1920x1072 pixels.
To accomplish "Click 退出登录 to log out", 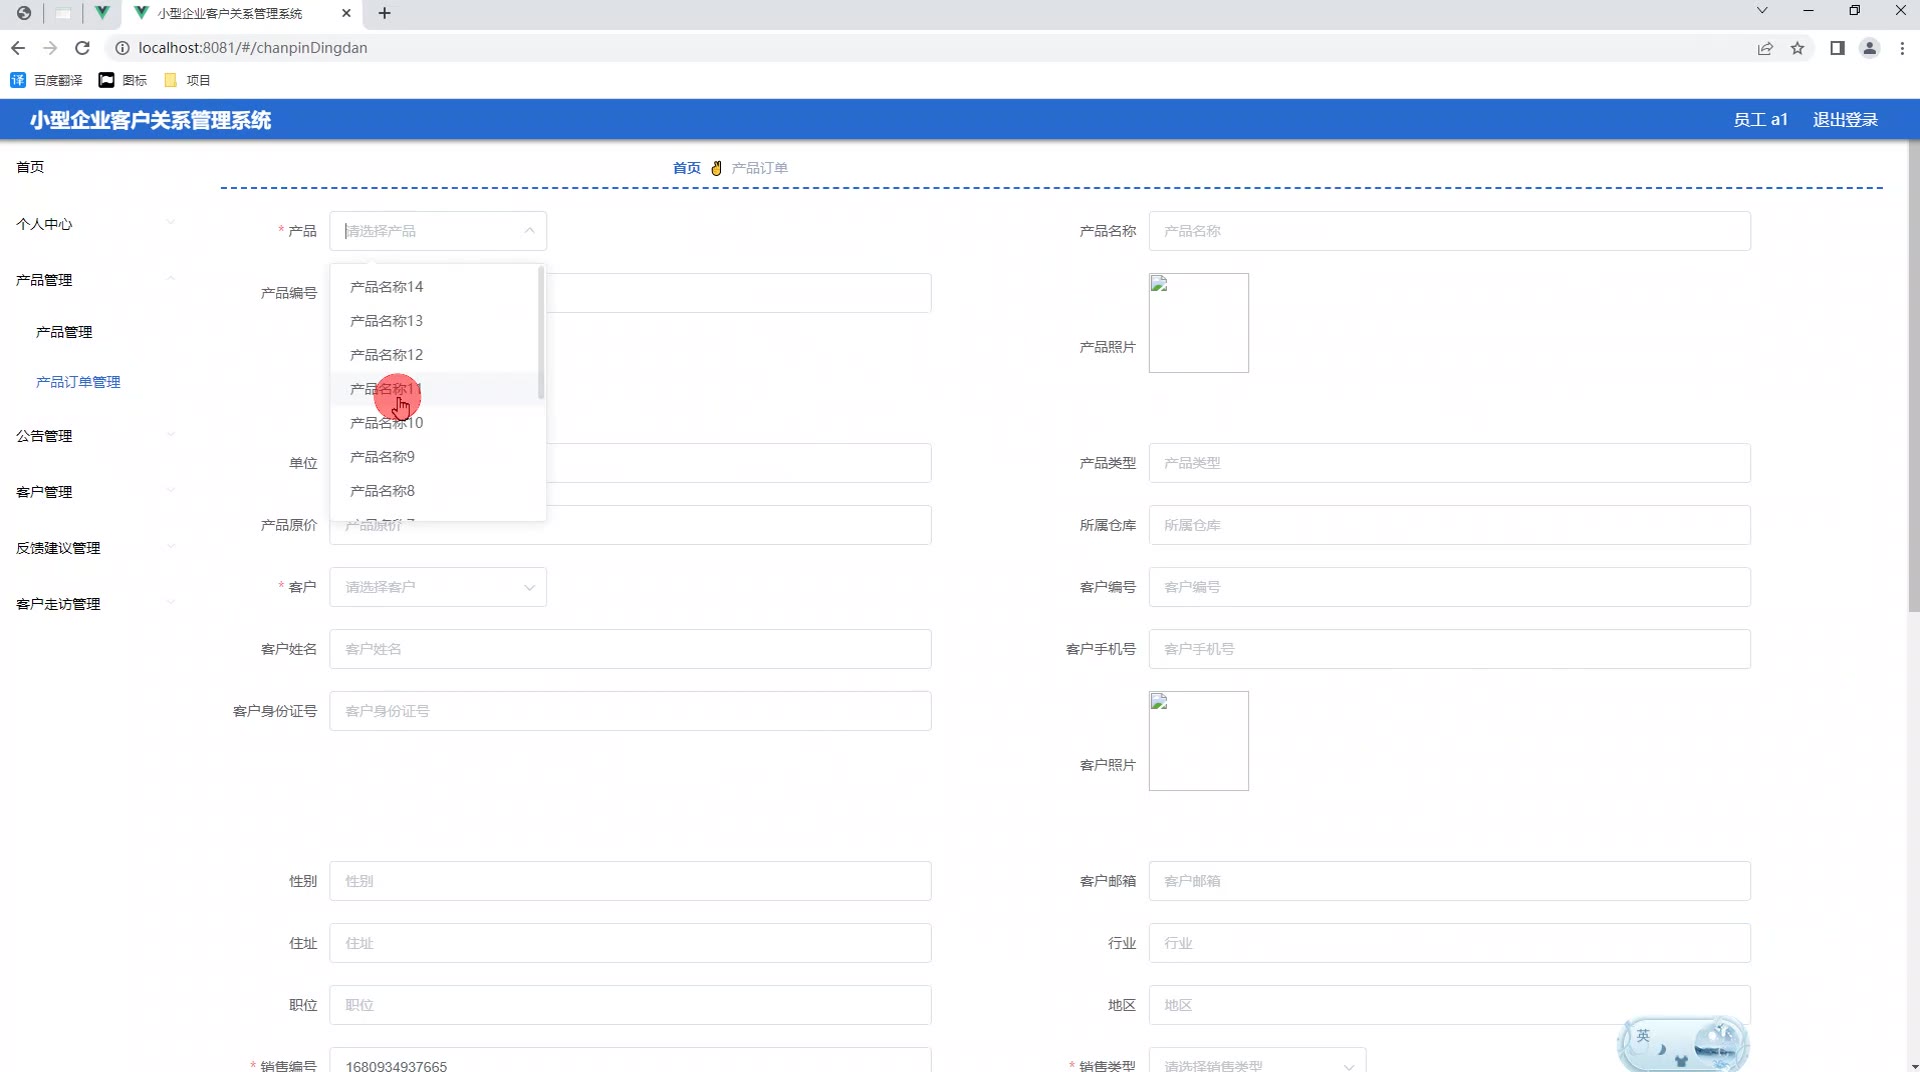I will (1845, 120).
